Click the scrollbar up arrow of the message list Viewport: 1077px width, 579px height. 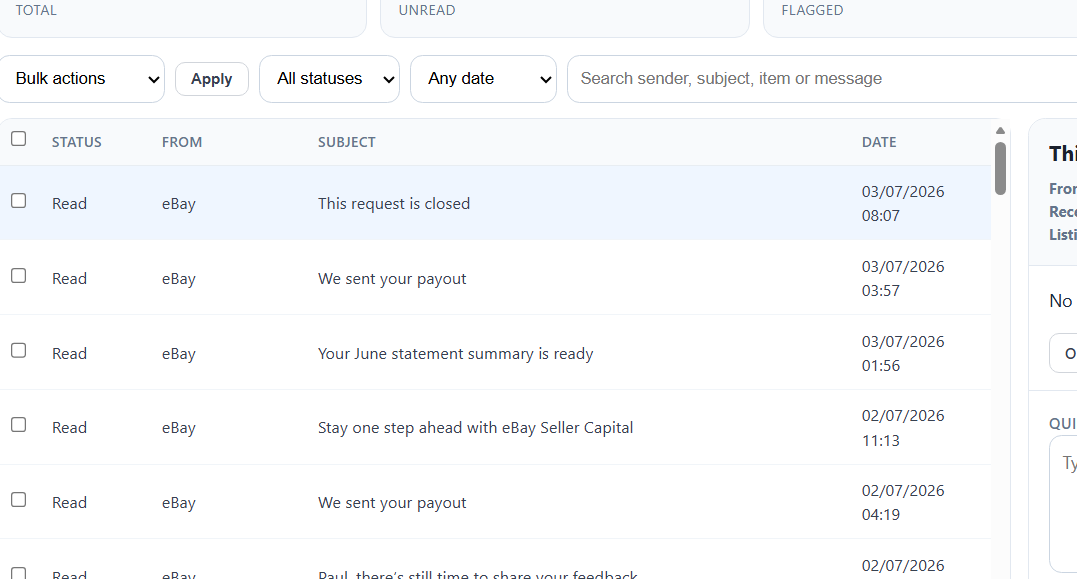click(x=1000, y=130)
